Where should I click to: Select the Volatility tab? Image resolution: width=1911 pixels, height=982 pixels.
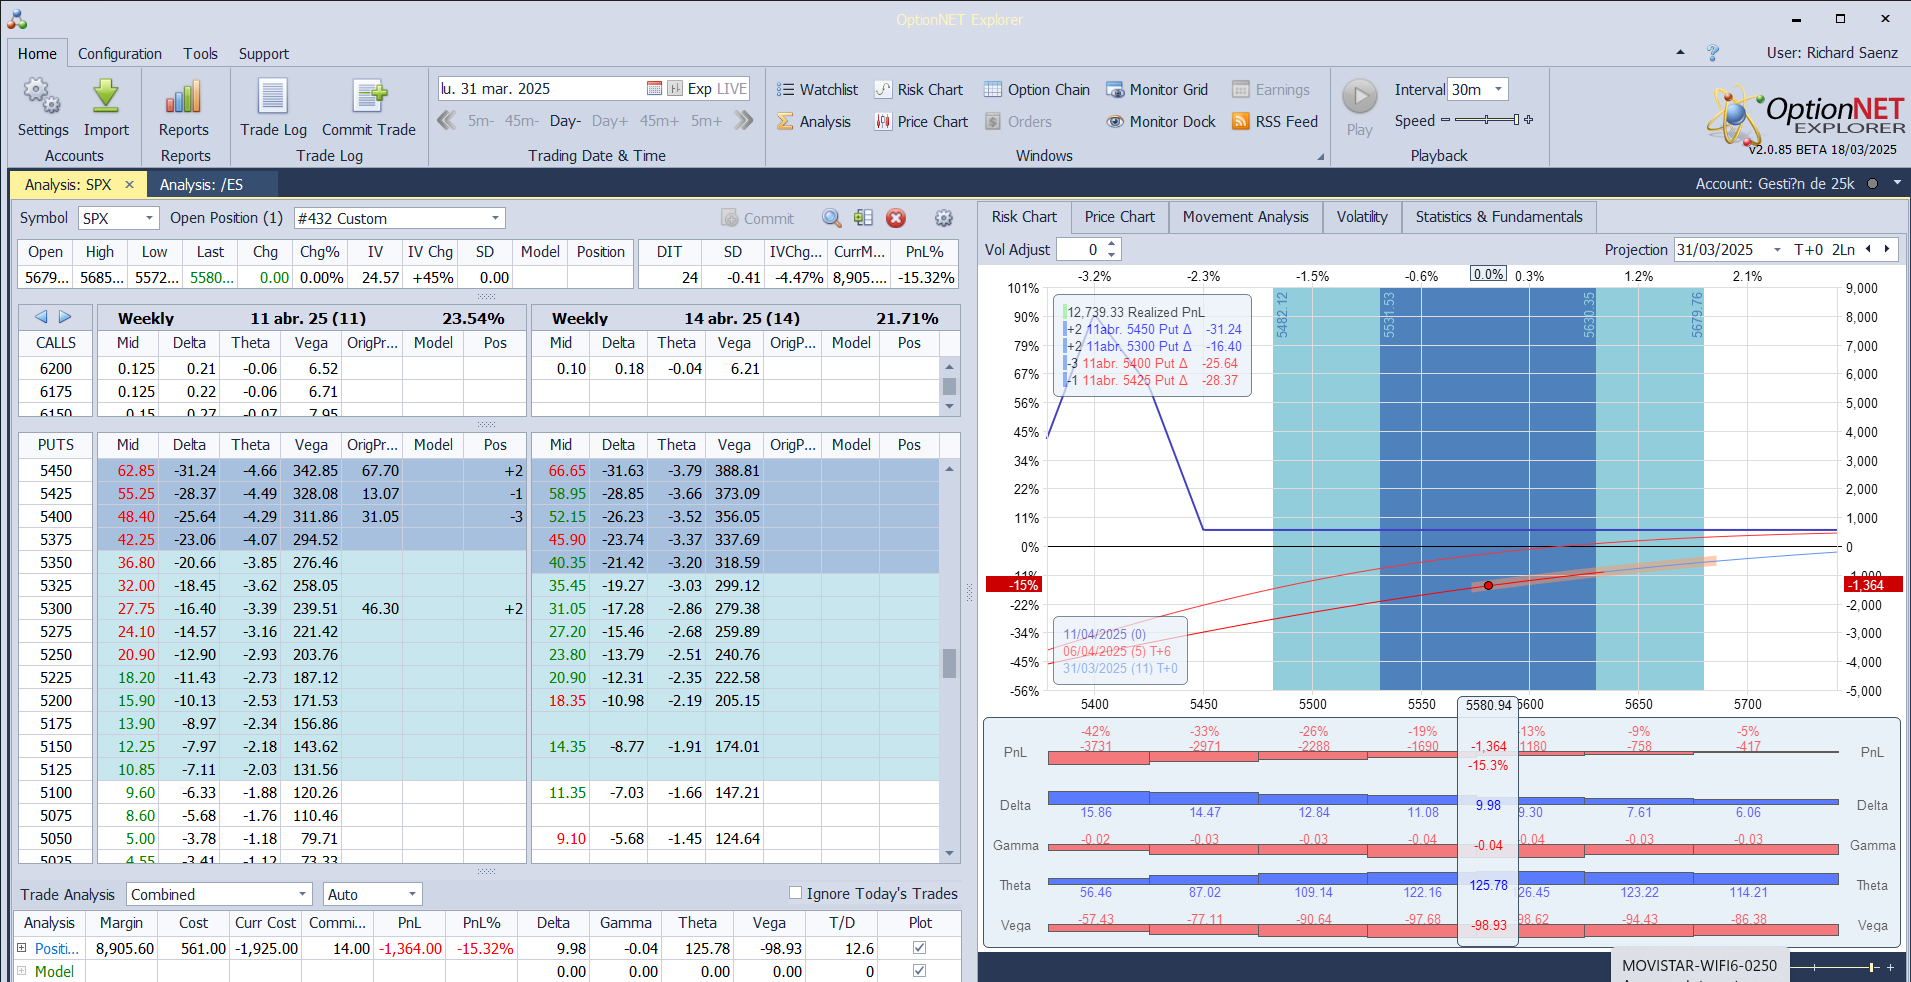click(1362, 217)
